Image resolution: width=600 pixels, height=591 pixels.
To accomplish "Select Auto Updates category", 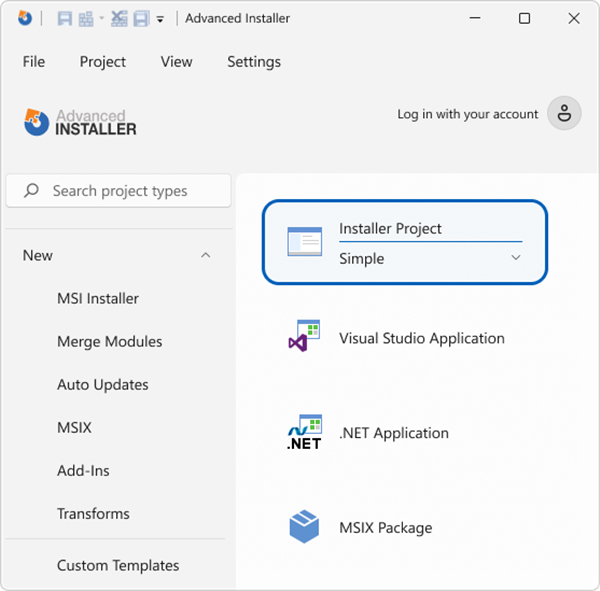I will 103,385.
